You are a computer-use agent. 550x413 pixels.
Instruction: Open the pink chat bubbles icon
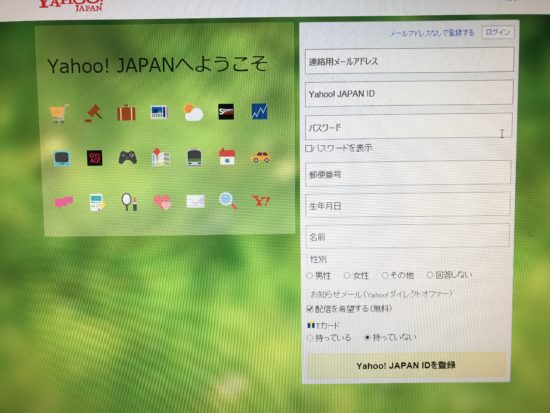click(63, 202)
